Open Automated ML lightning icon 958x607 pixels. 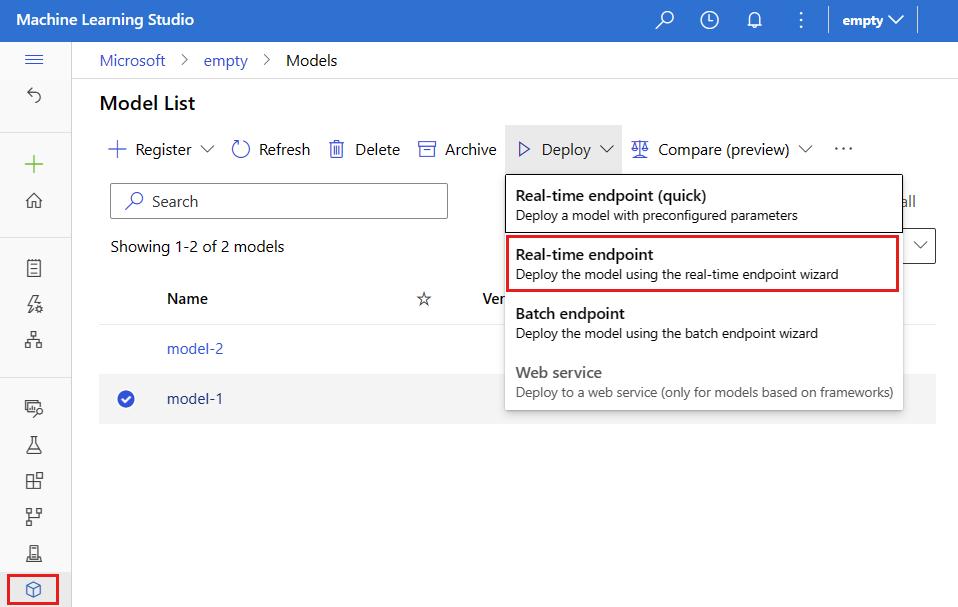click(x=34, y=304)
